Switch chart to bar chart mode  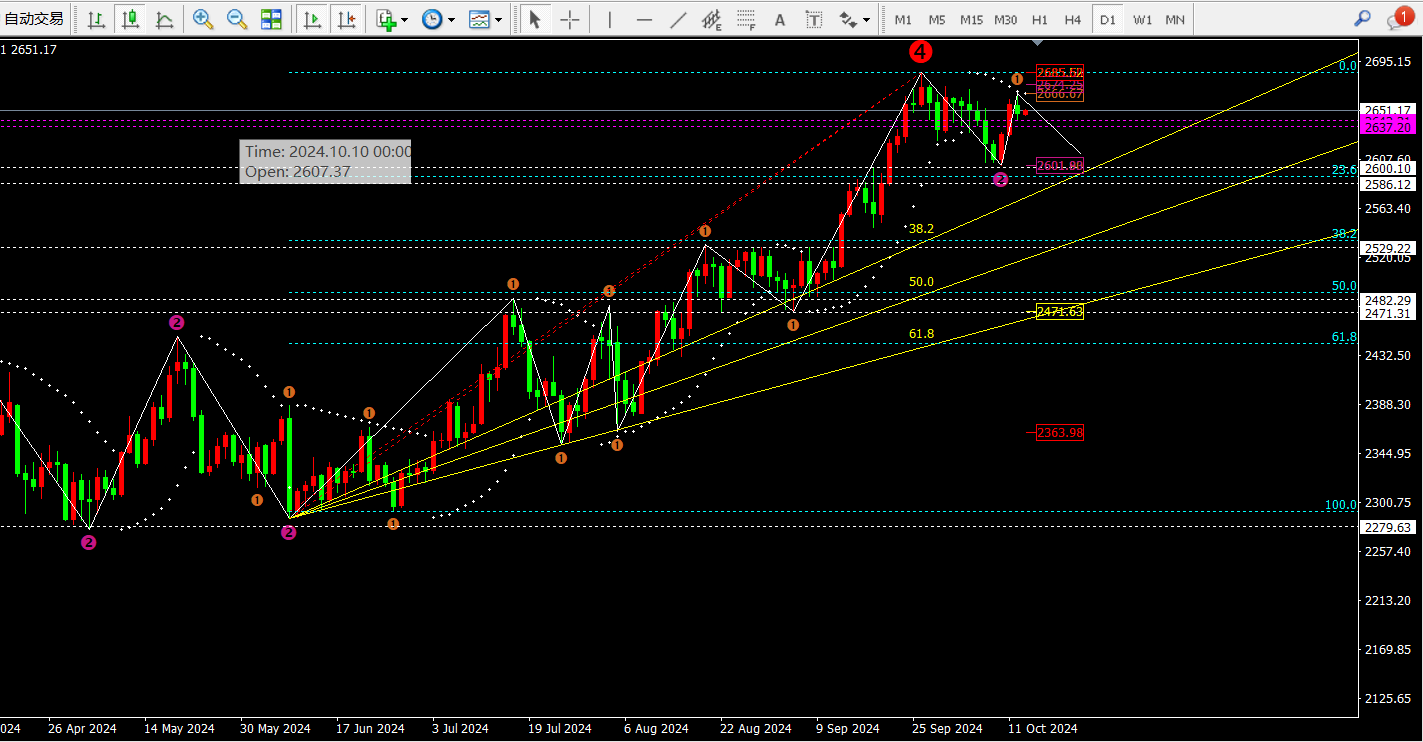[x=96, y=19]
